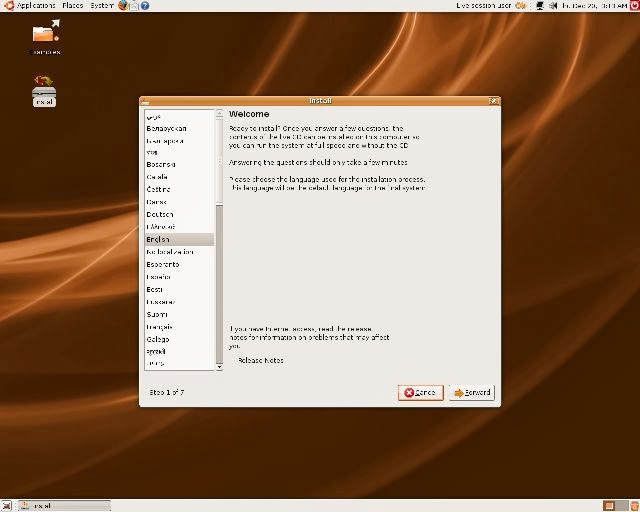
Task: Click the language list scrollbar down arrow
Action: click(x=219, y=367)
